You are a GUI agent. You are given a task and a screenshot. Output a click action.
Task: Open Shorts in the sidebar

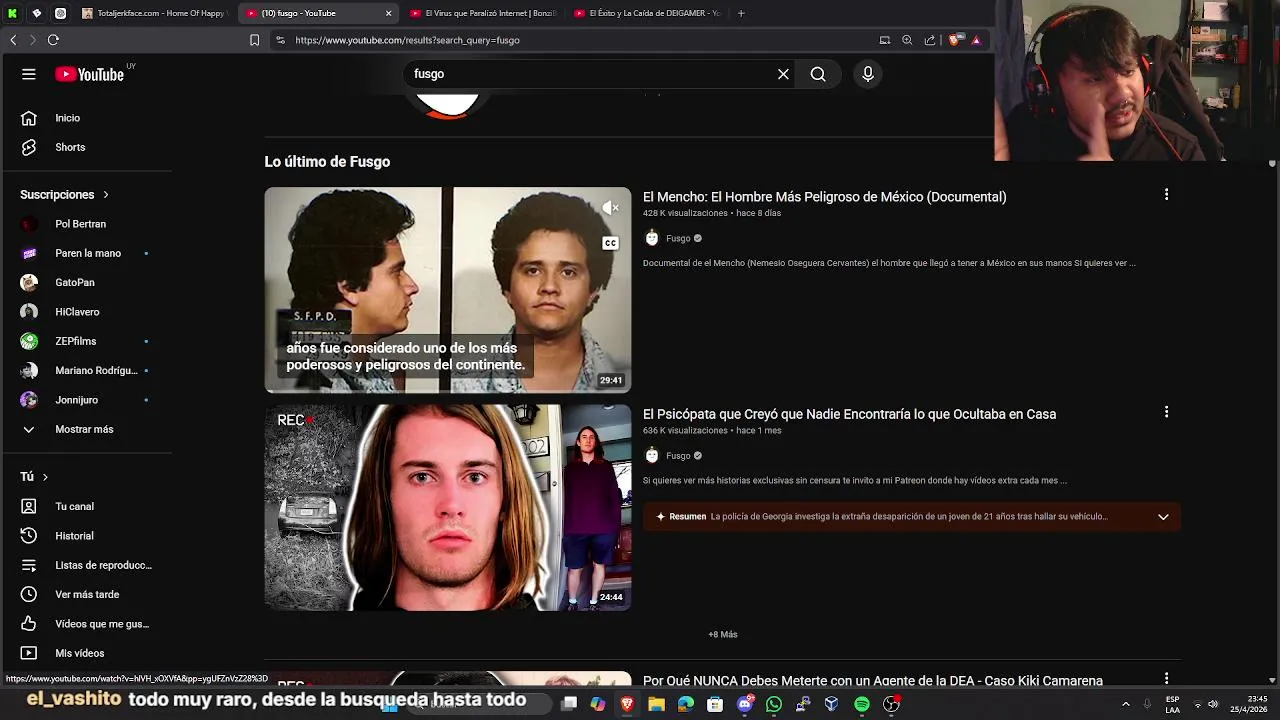[88, 147]
